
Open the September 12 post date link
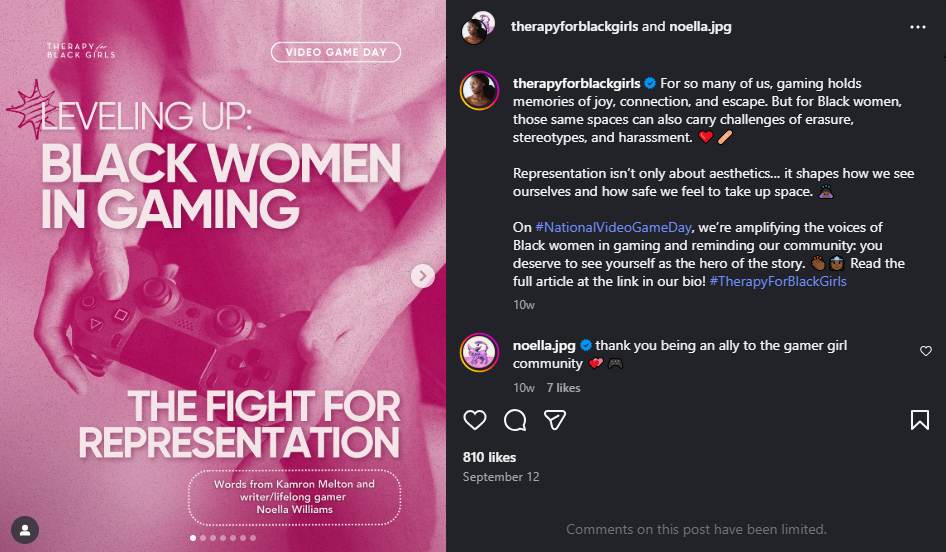point(501,477)
